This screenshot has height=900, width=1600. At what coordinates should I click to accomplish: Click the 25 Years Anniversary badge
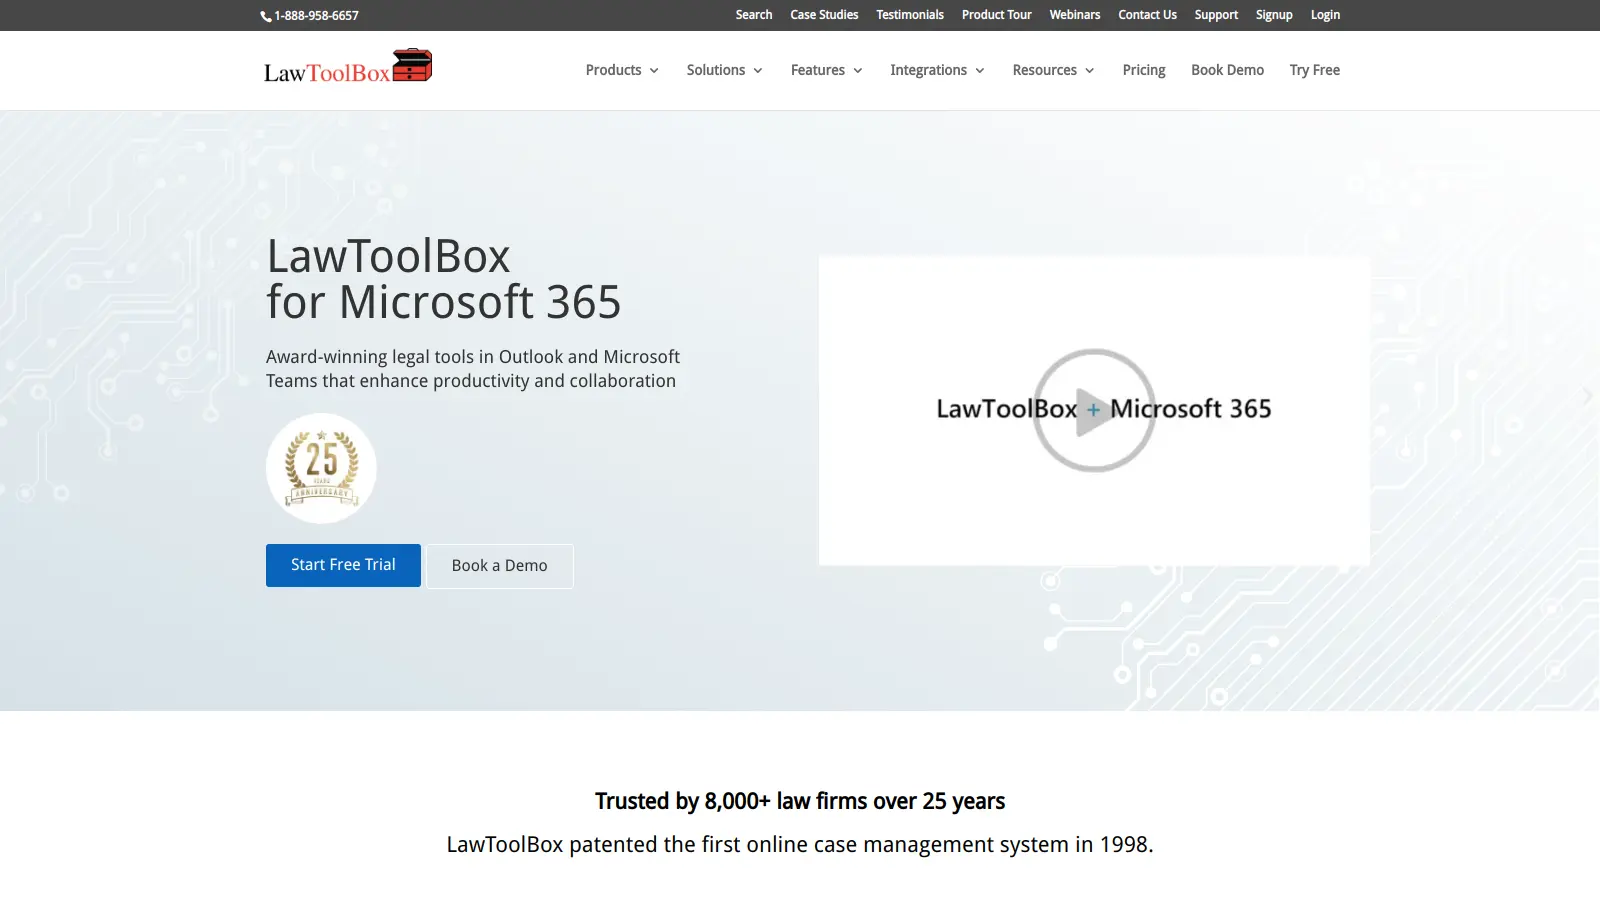[x=320, y=467]
